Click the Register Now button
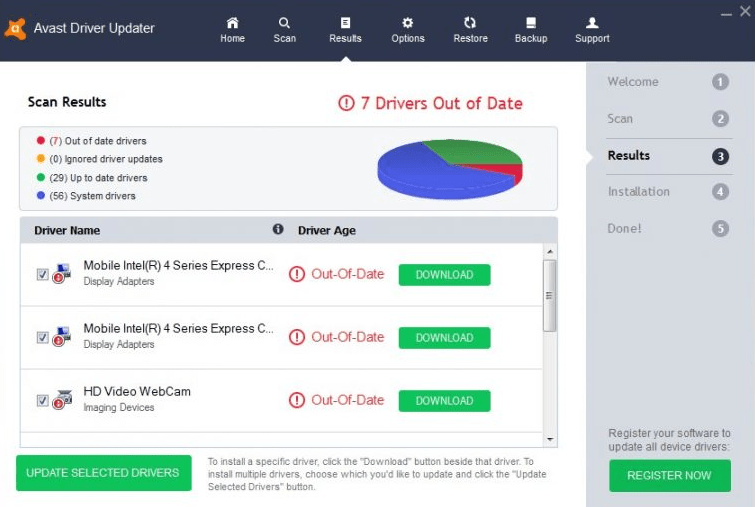 tap(670, 476)
